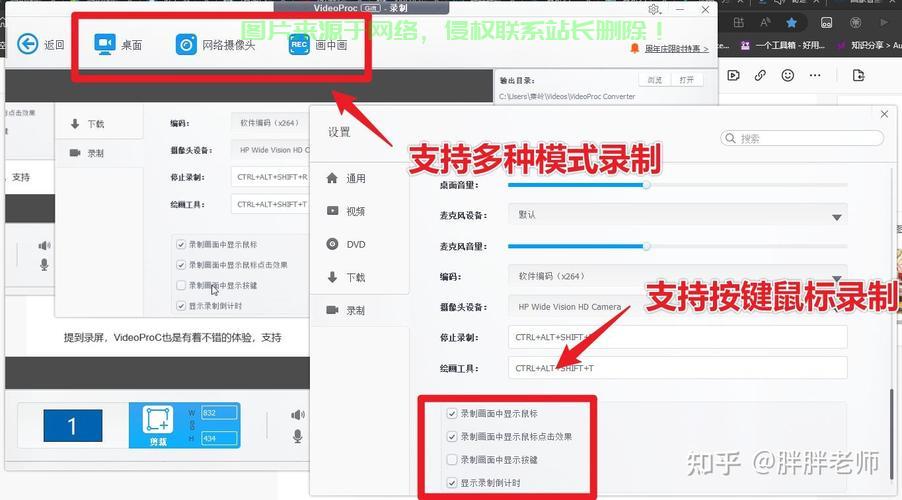
Task: Click the round extension icon right of the goggles icon
Action: coord(856,22)
